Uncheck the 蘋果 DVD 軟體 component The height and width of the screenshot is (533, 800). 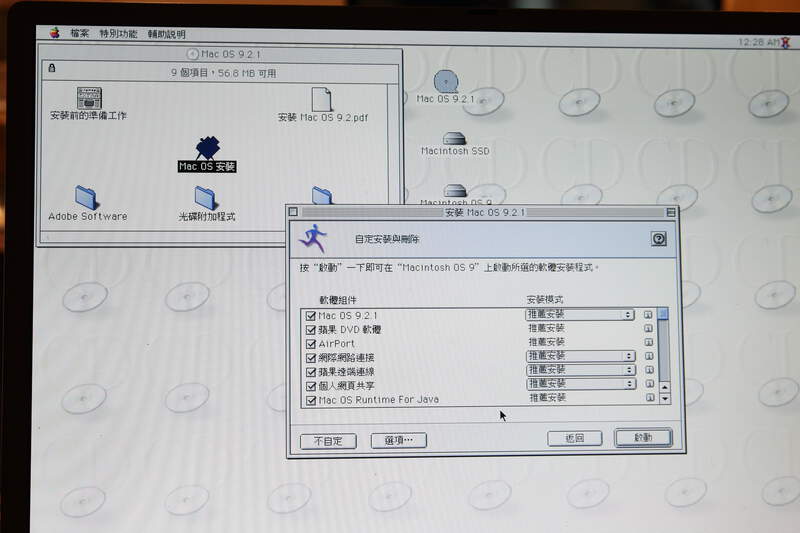311,330
